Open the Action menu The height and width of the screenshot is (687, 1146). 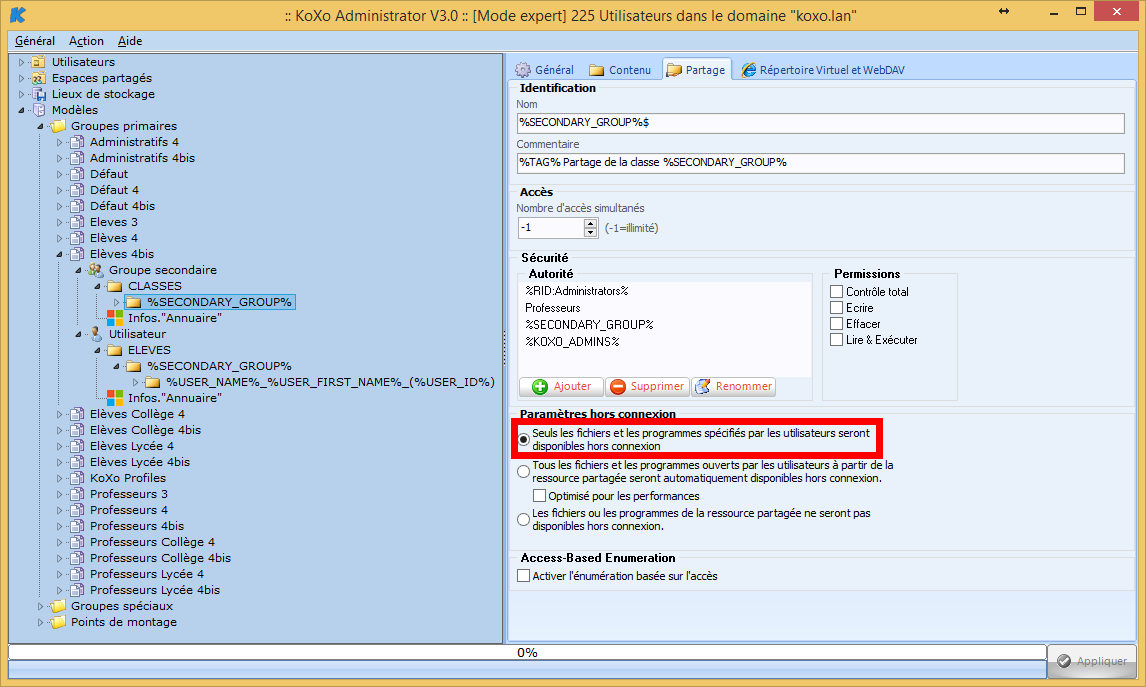[x=86, y=41]
